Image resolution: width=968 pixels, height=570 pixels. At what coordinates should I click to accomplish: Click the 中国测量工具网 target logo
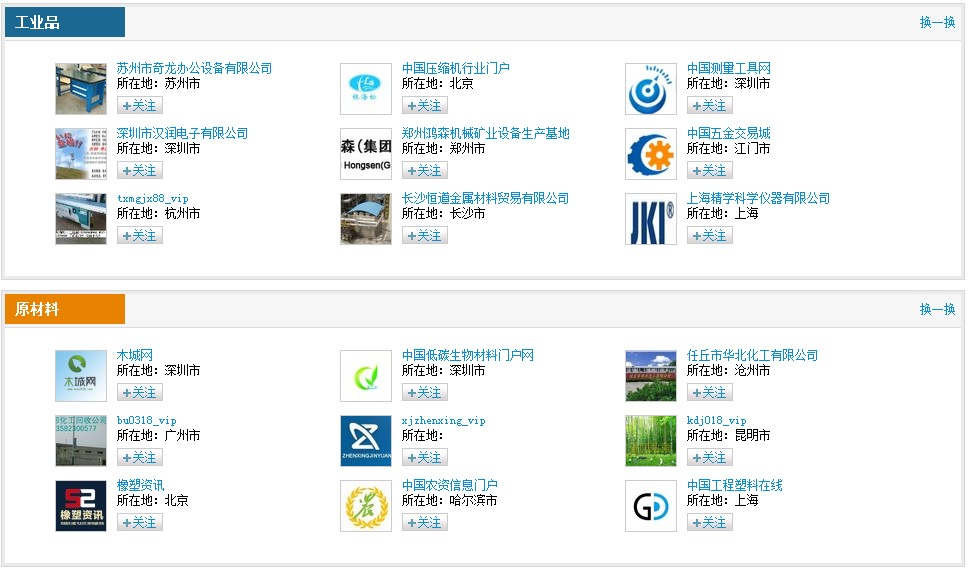click(x=650, y=89)
